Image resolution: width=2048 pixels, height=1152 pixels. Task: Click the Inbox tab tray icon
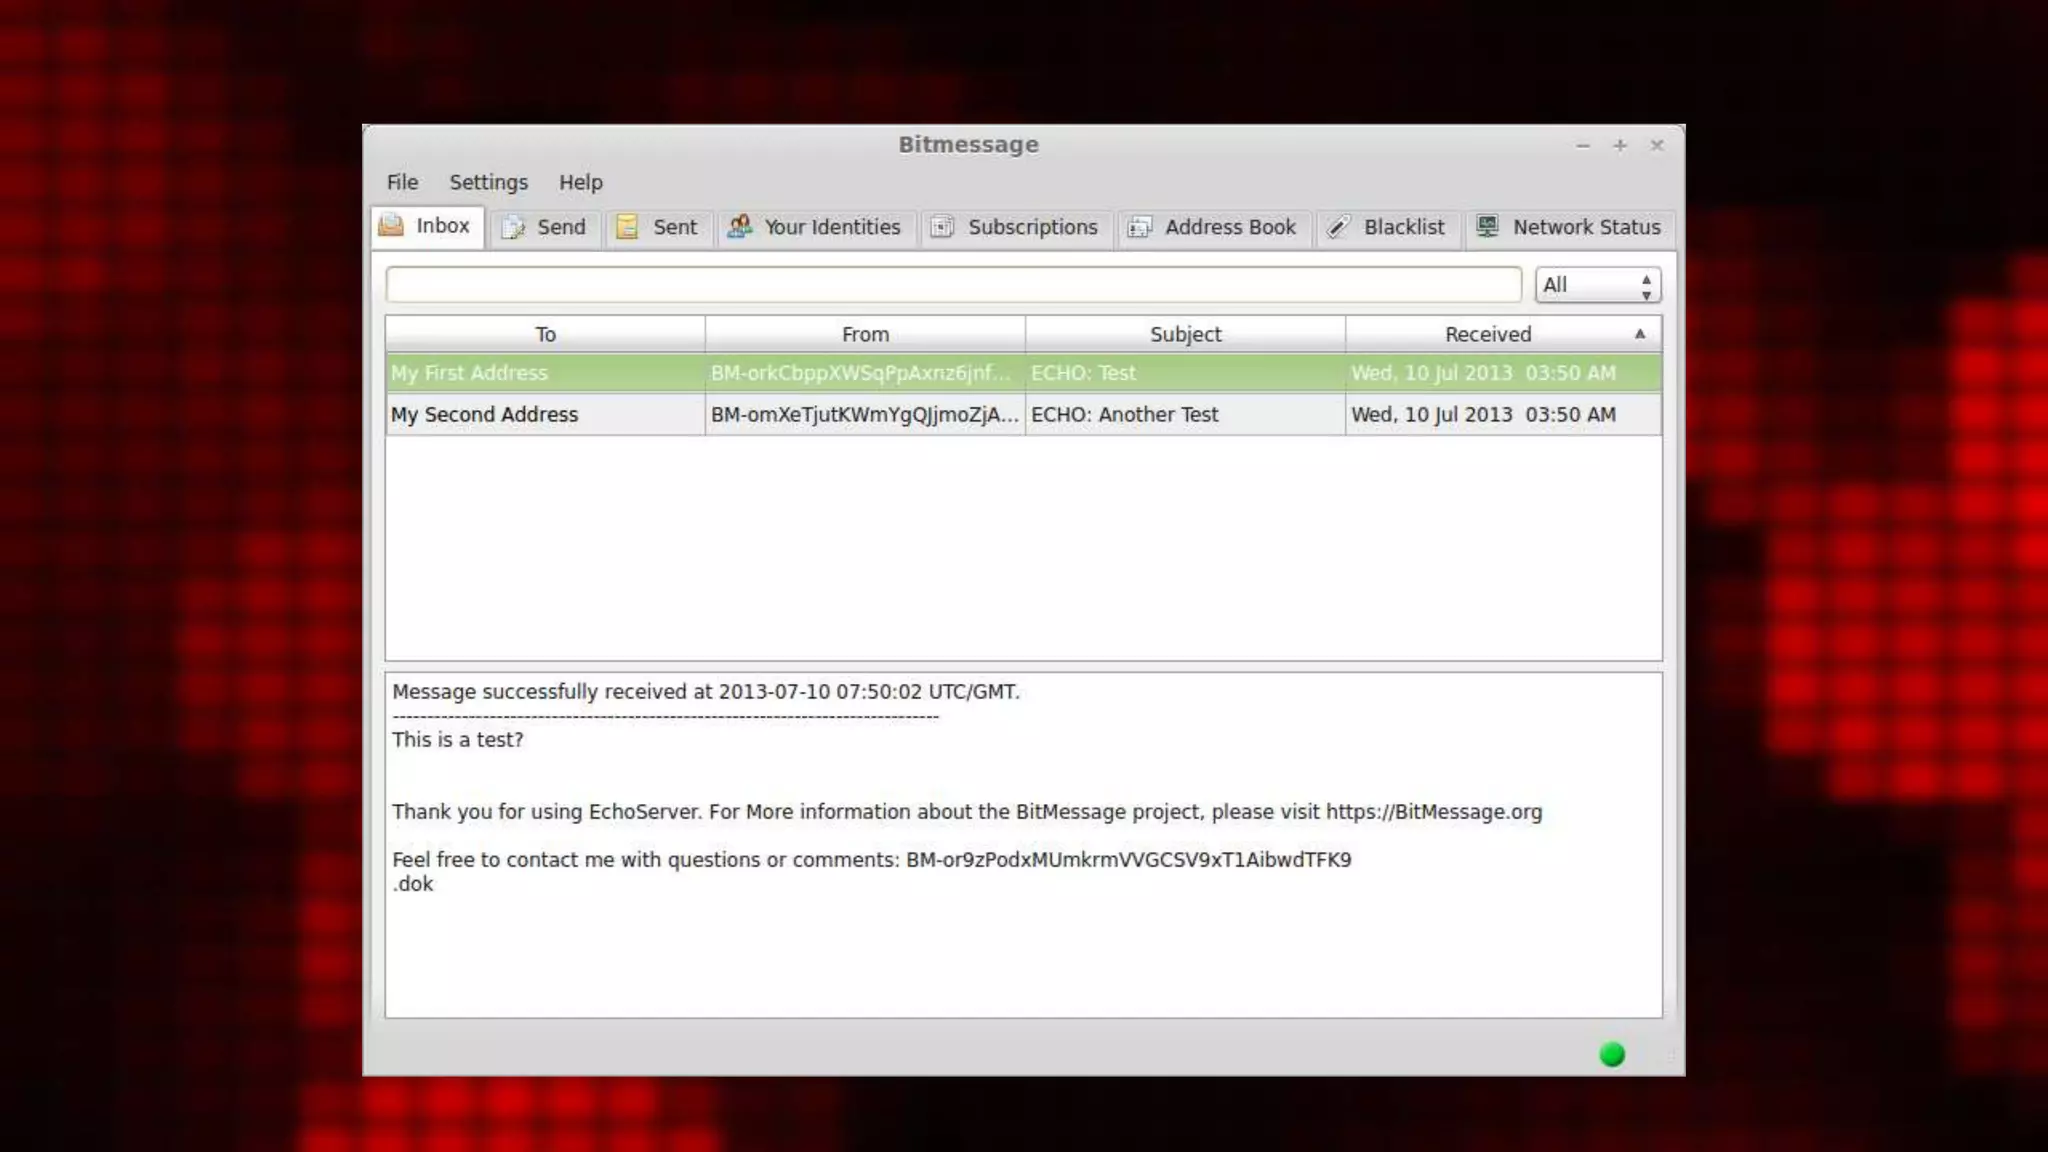(391, 226)
